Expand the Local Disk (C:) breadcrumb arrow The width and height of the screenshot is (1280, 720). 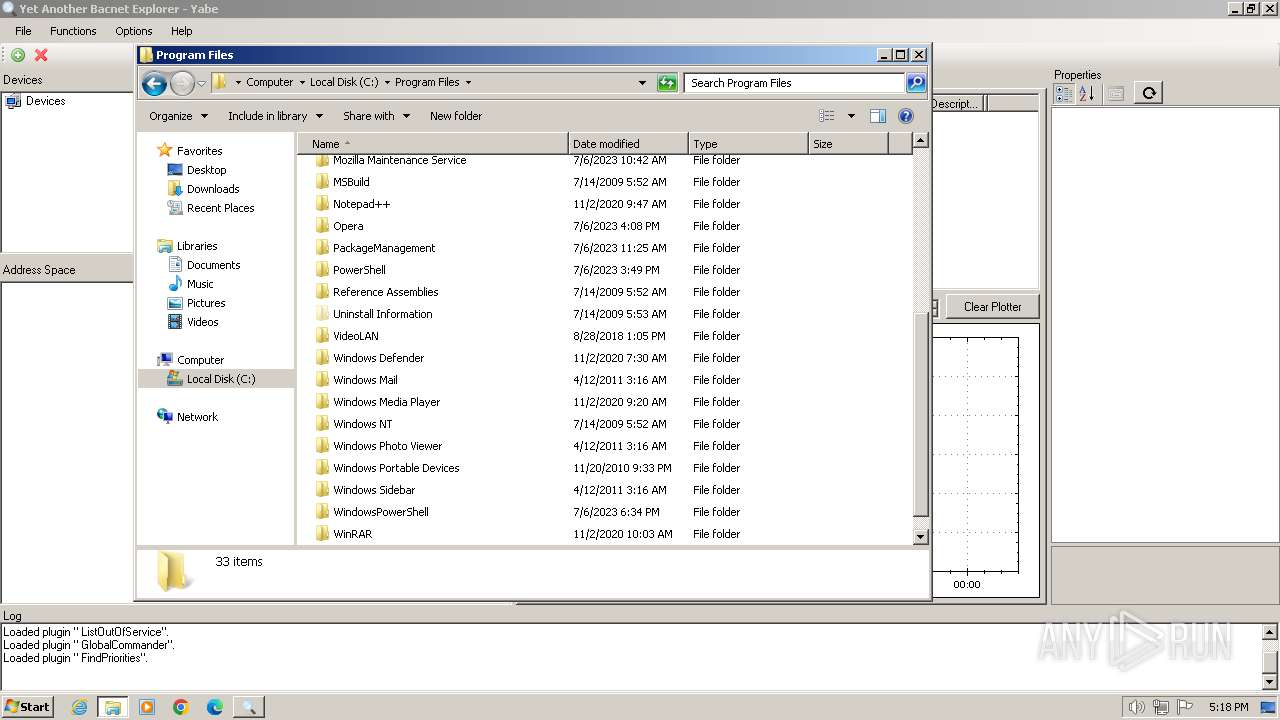pos(387,83)
